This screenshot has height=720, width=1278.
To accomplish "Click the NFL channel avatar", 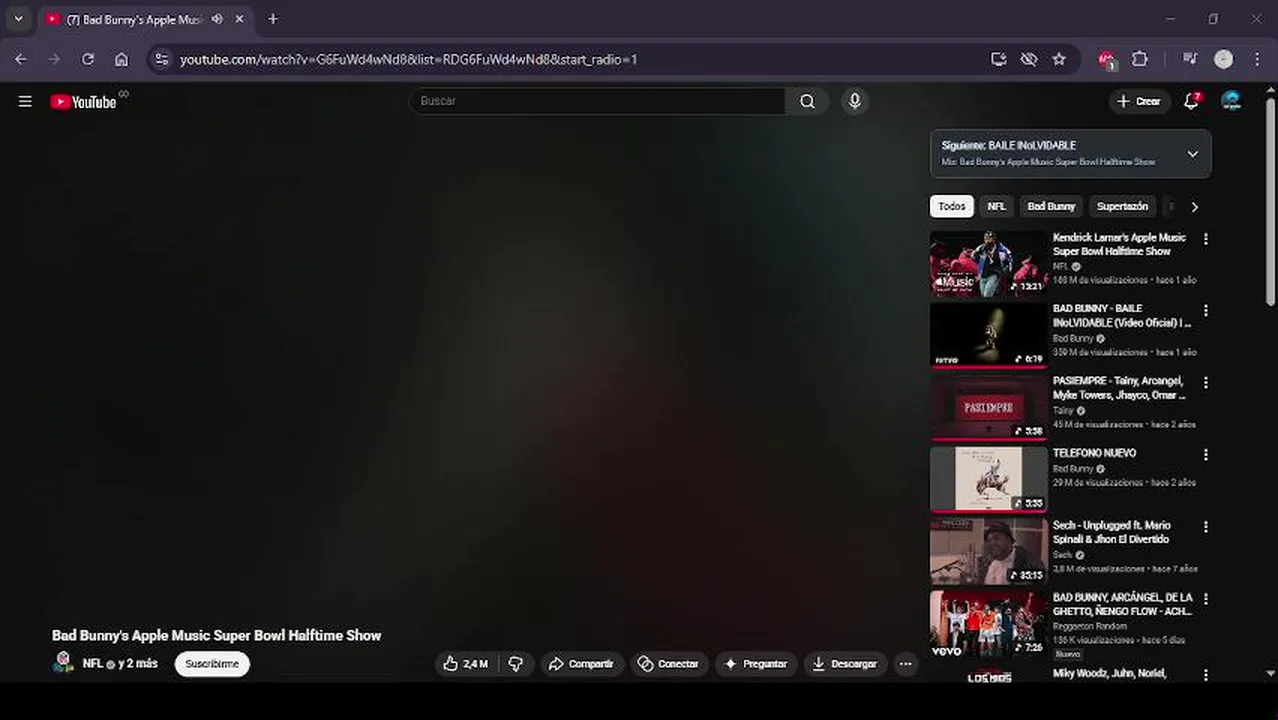I will pos(63,662).
